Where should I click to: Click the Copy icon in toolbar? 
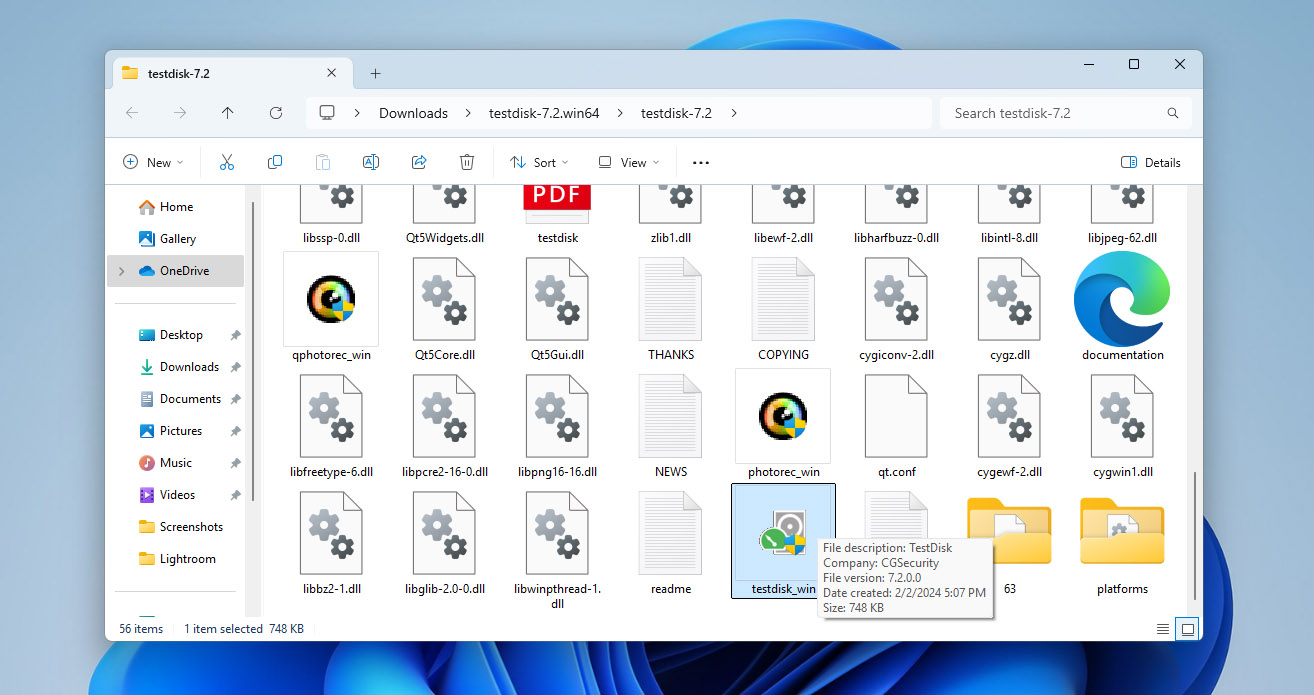click(x=275, y=162)
